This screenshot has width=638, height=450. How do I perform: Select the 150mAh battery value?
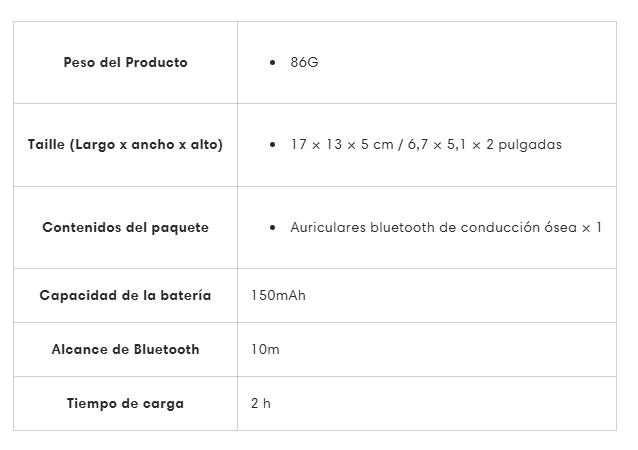(278, 295)
